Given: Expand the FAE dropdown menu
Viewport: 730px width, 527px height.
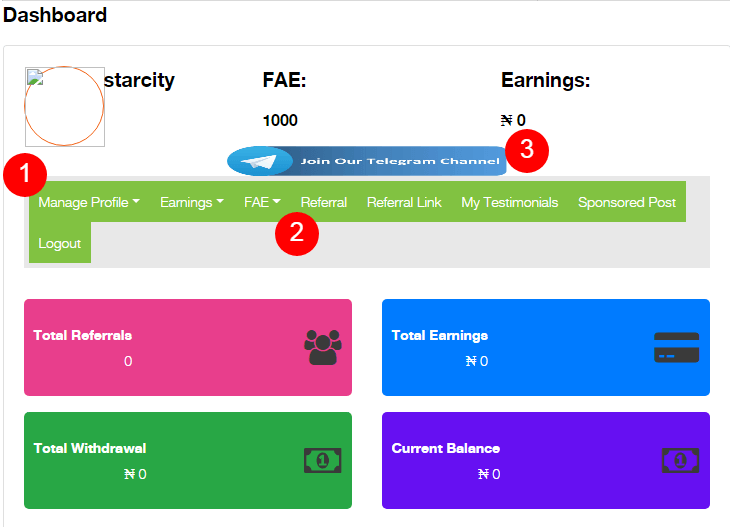Looking at the screenshot, I should 262,202.
